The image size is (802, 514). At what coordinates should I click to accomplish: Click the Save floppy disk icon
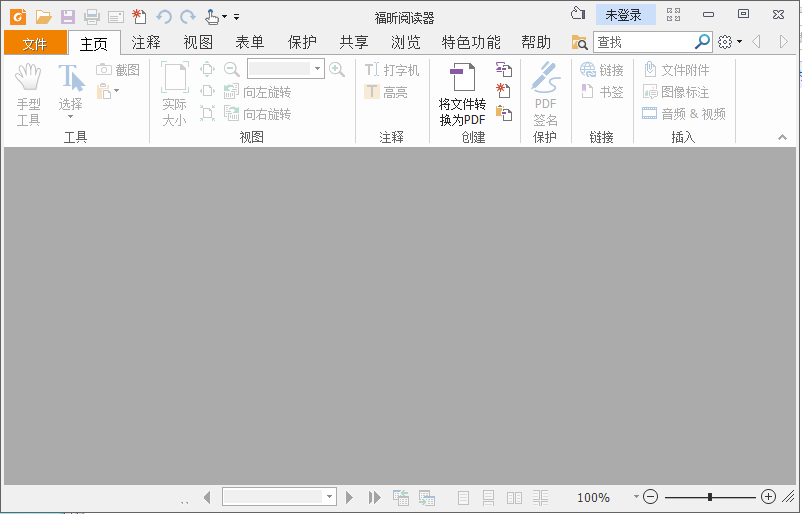(68, 17)
